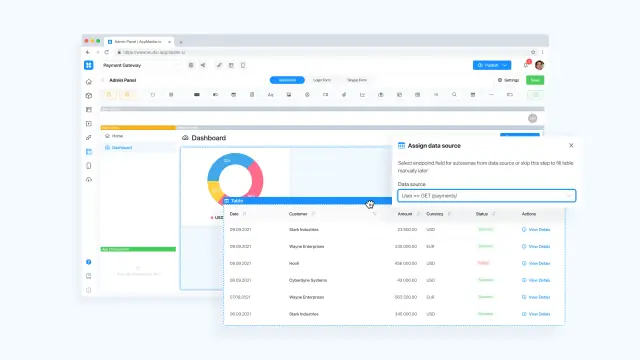Switch to the Login Form tab
640x360 pixels.
coord(322,80)
